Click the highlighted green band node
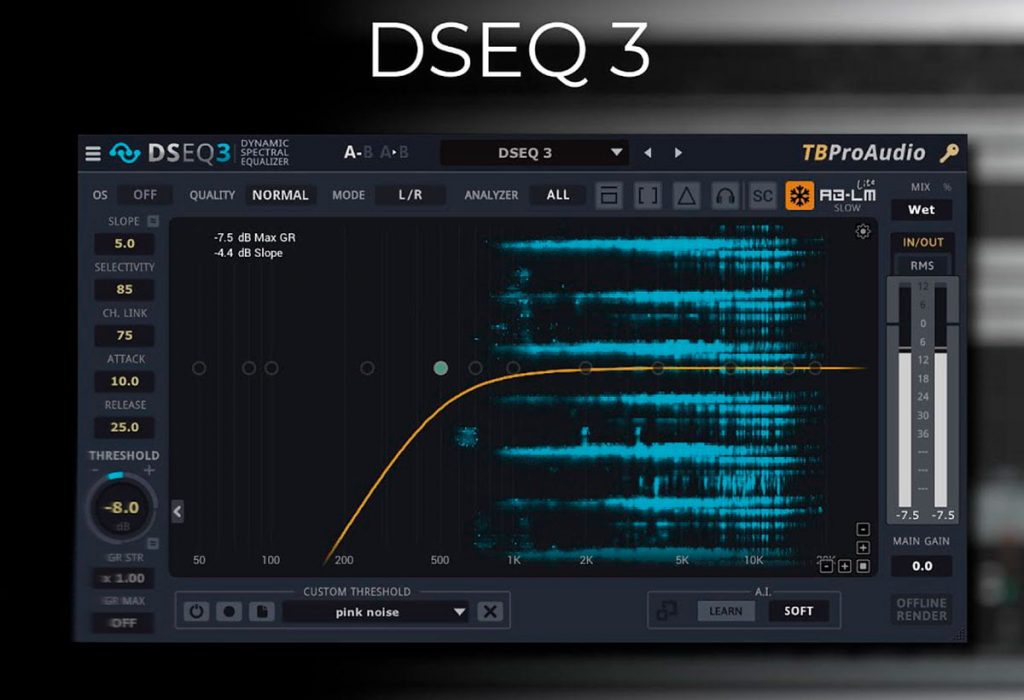1024x700 pixels. pyautogui.click(x=441, y=368)
